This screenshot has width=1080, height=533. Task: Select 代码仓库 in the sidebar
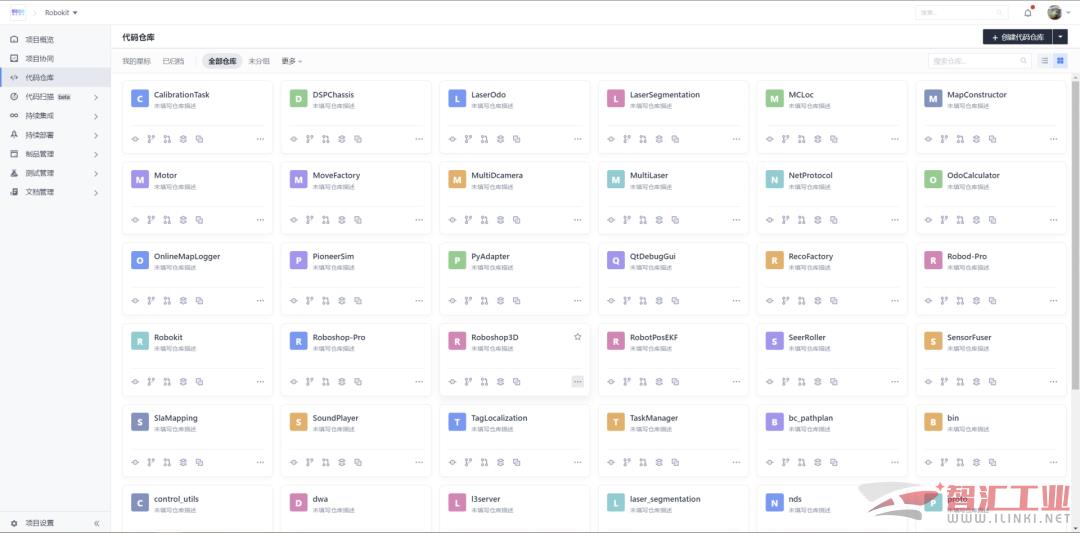click(x=55, y=78)
